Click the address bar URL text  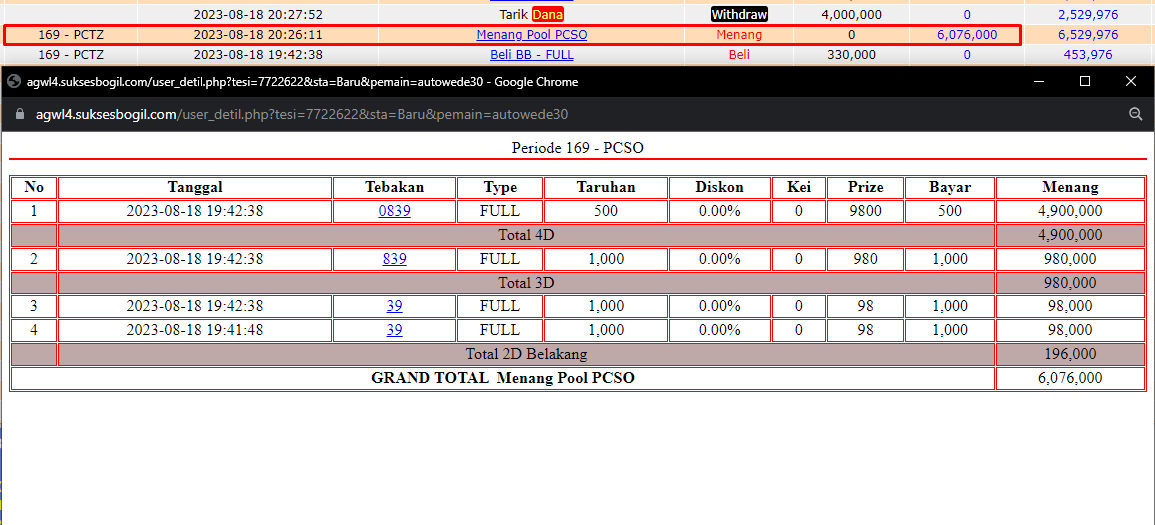click(x=302, y=114)
